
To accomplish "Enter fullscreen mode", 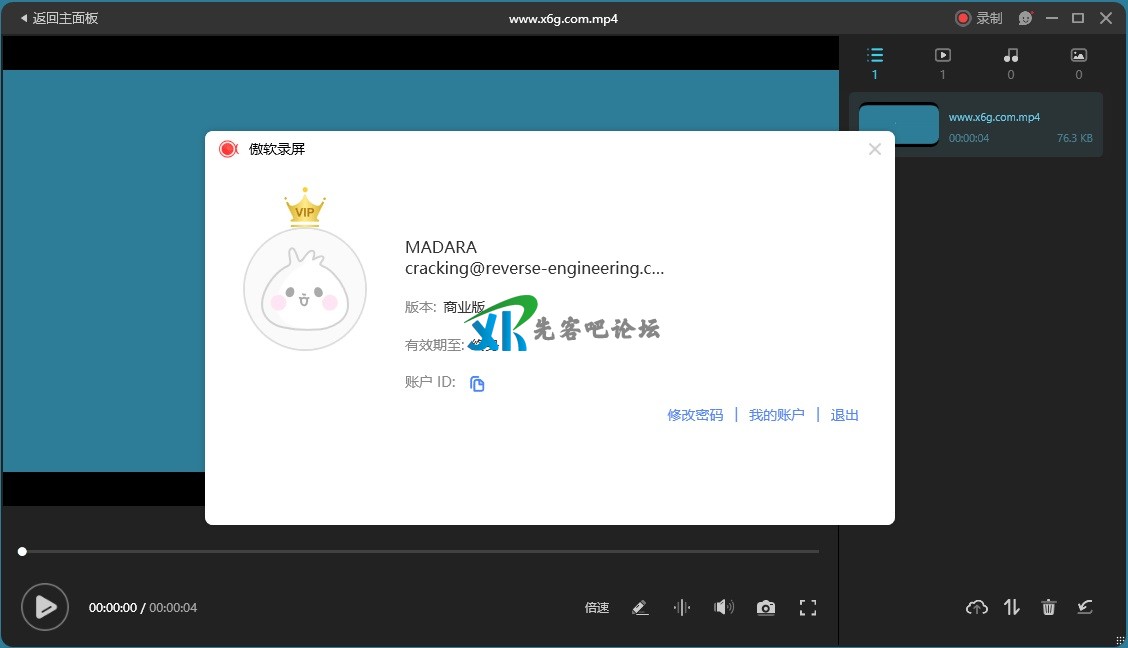I will [808, 608].
